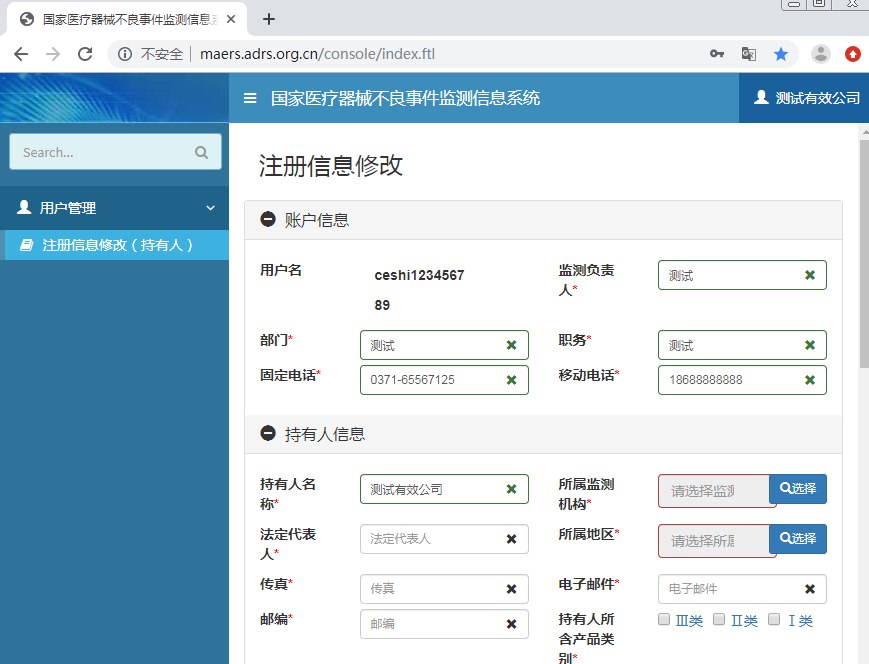Check the Ⅲ类 product category checkbox
The height and width of the screenshot is (664, 869).
click(664, 620)
